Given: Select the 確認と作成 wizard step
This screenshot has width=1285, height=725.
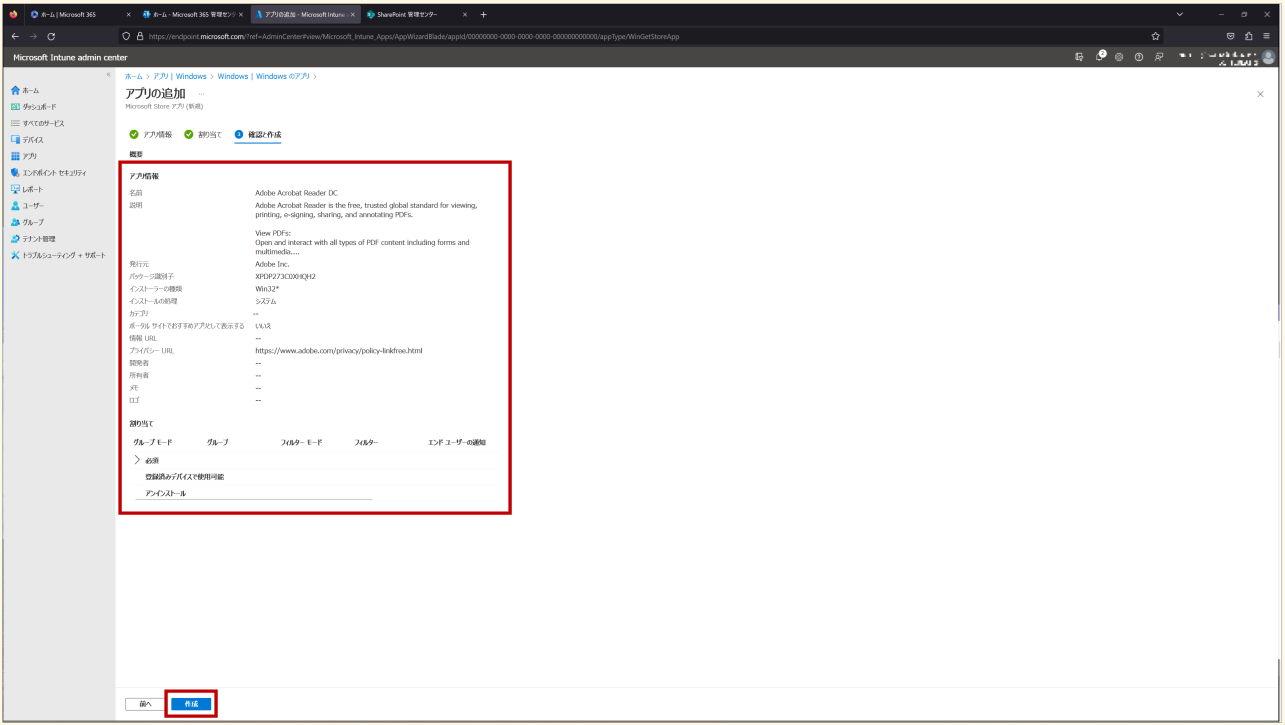Looking at the screenshot, I should pyautogui.click(x=258, y=134).
